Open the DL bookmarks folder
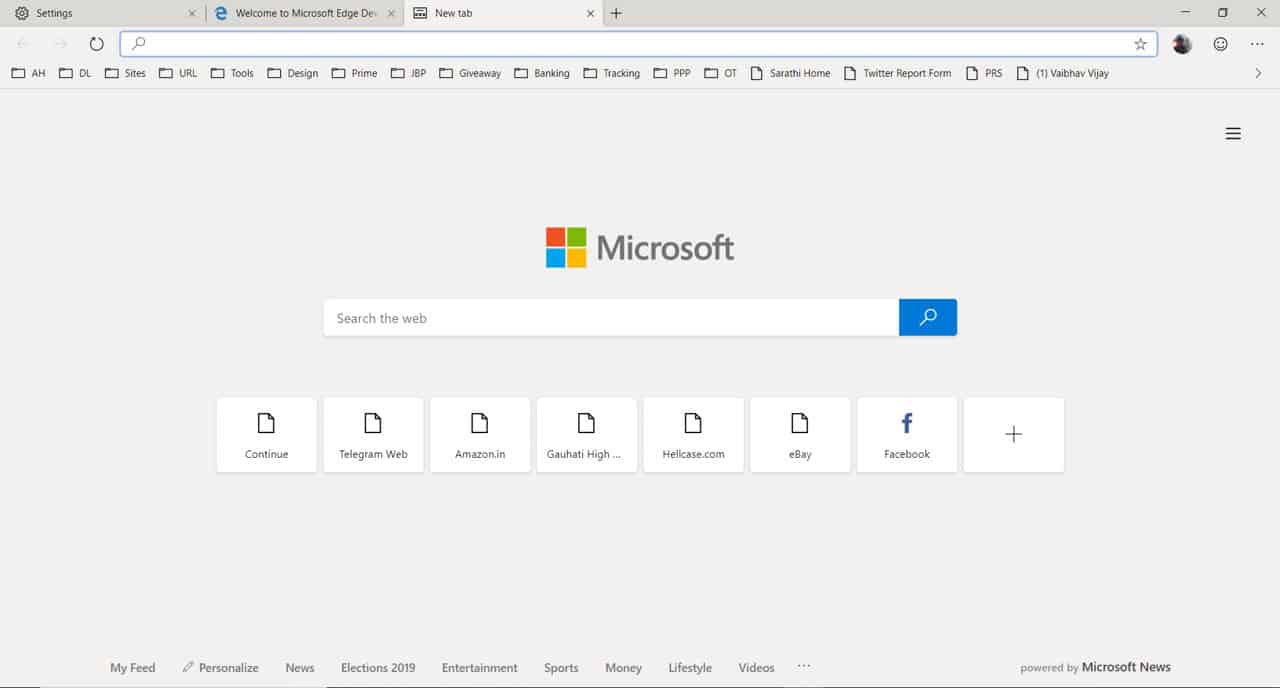This screenshot has width=1280, height=688. click(75, 73)
